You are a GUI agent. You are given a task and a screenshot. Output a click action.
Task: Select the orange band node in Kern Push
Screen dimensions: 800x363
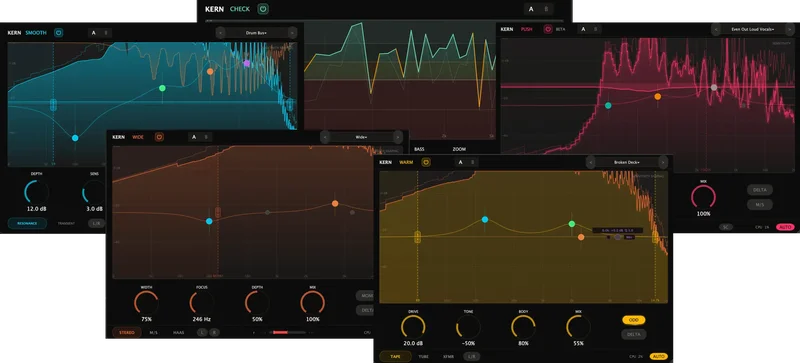(x=658, y=96)
